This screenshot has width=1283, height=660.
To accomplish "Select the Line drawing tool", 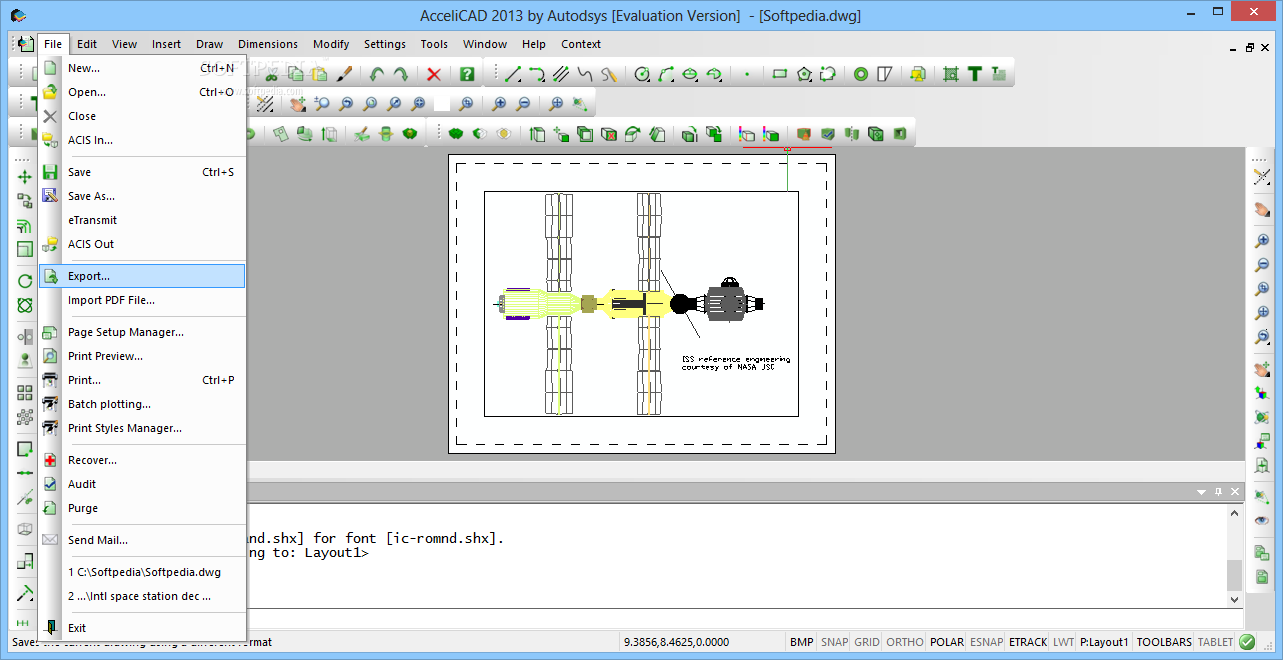I will (513, 74).
